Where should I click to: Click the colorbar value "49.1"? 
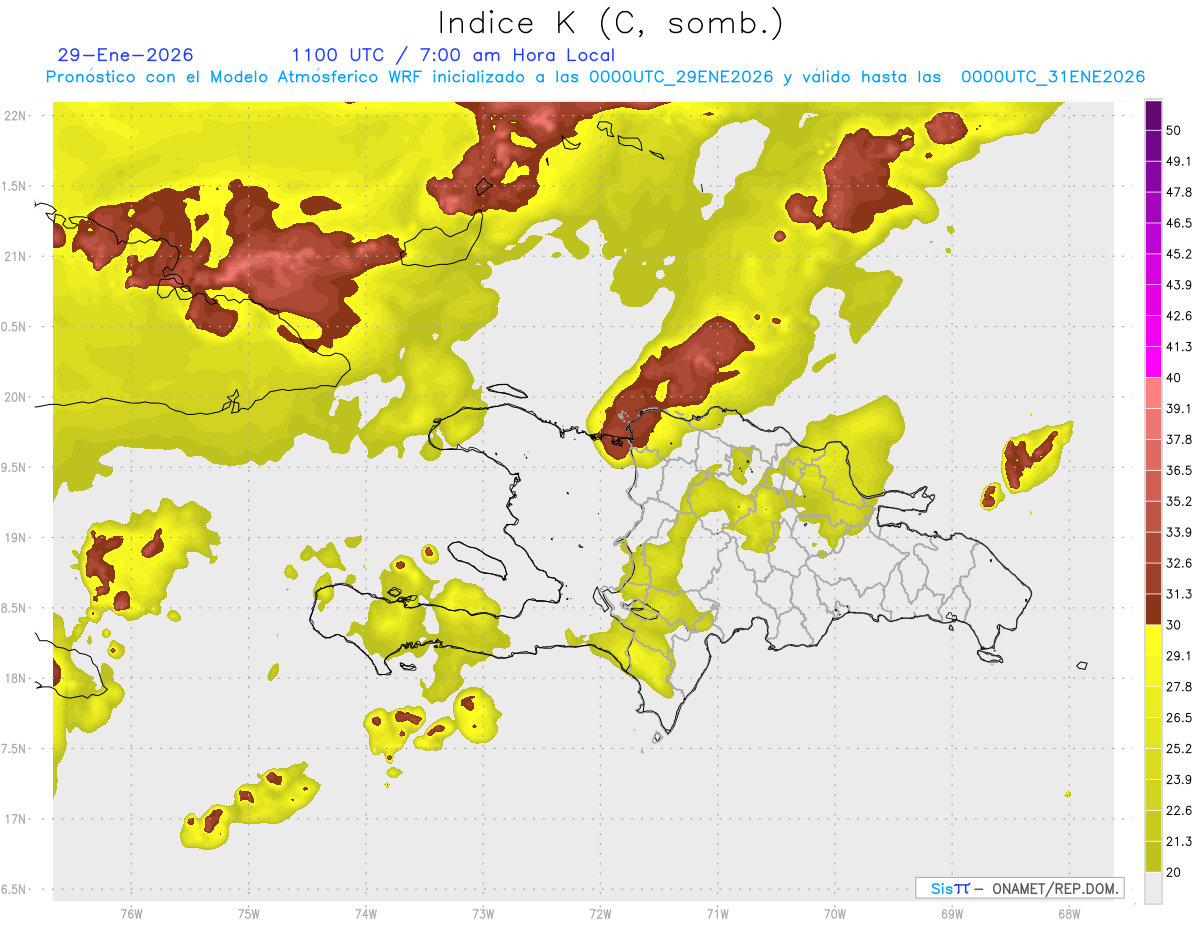point(1179,161)
